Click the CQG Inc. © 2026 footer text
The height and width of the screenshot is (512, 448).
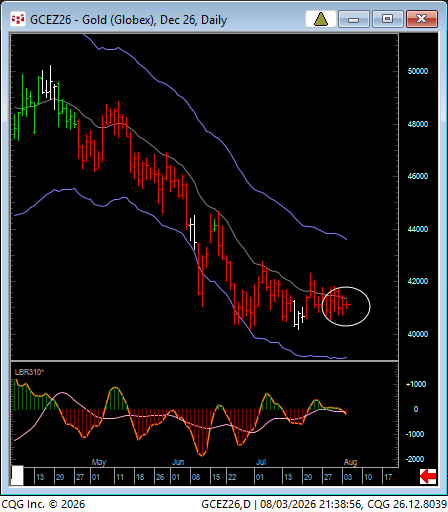(43, 504)
